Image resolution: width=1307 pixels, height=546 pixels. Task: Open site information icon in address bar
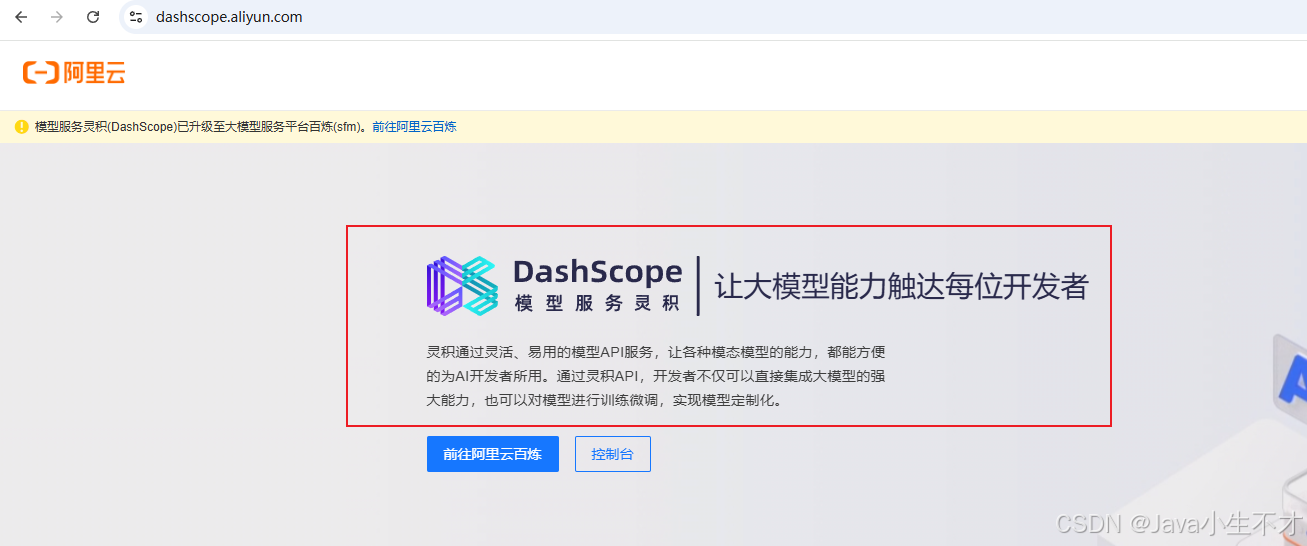click(136, 17)
